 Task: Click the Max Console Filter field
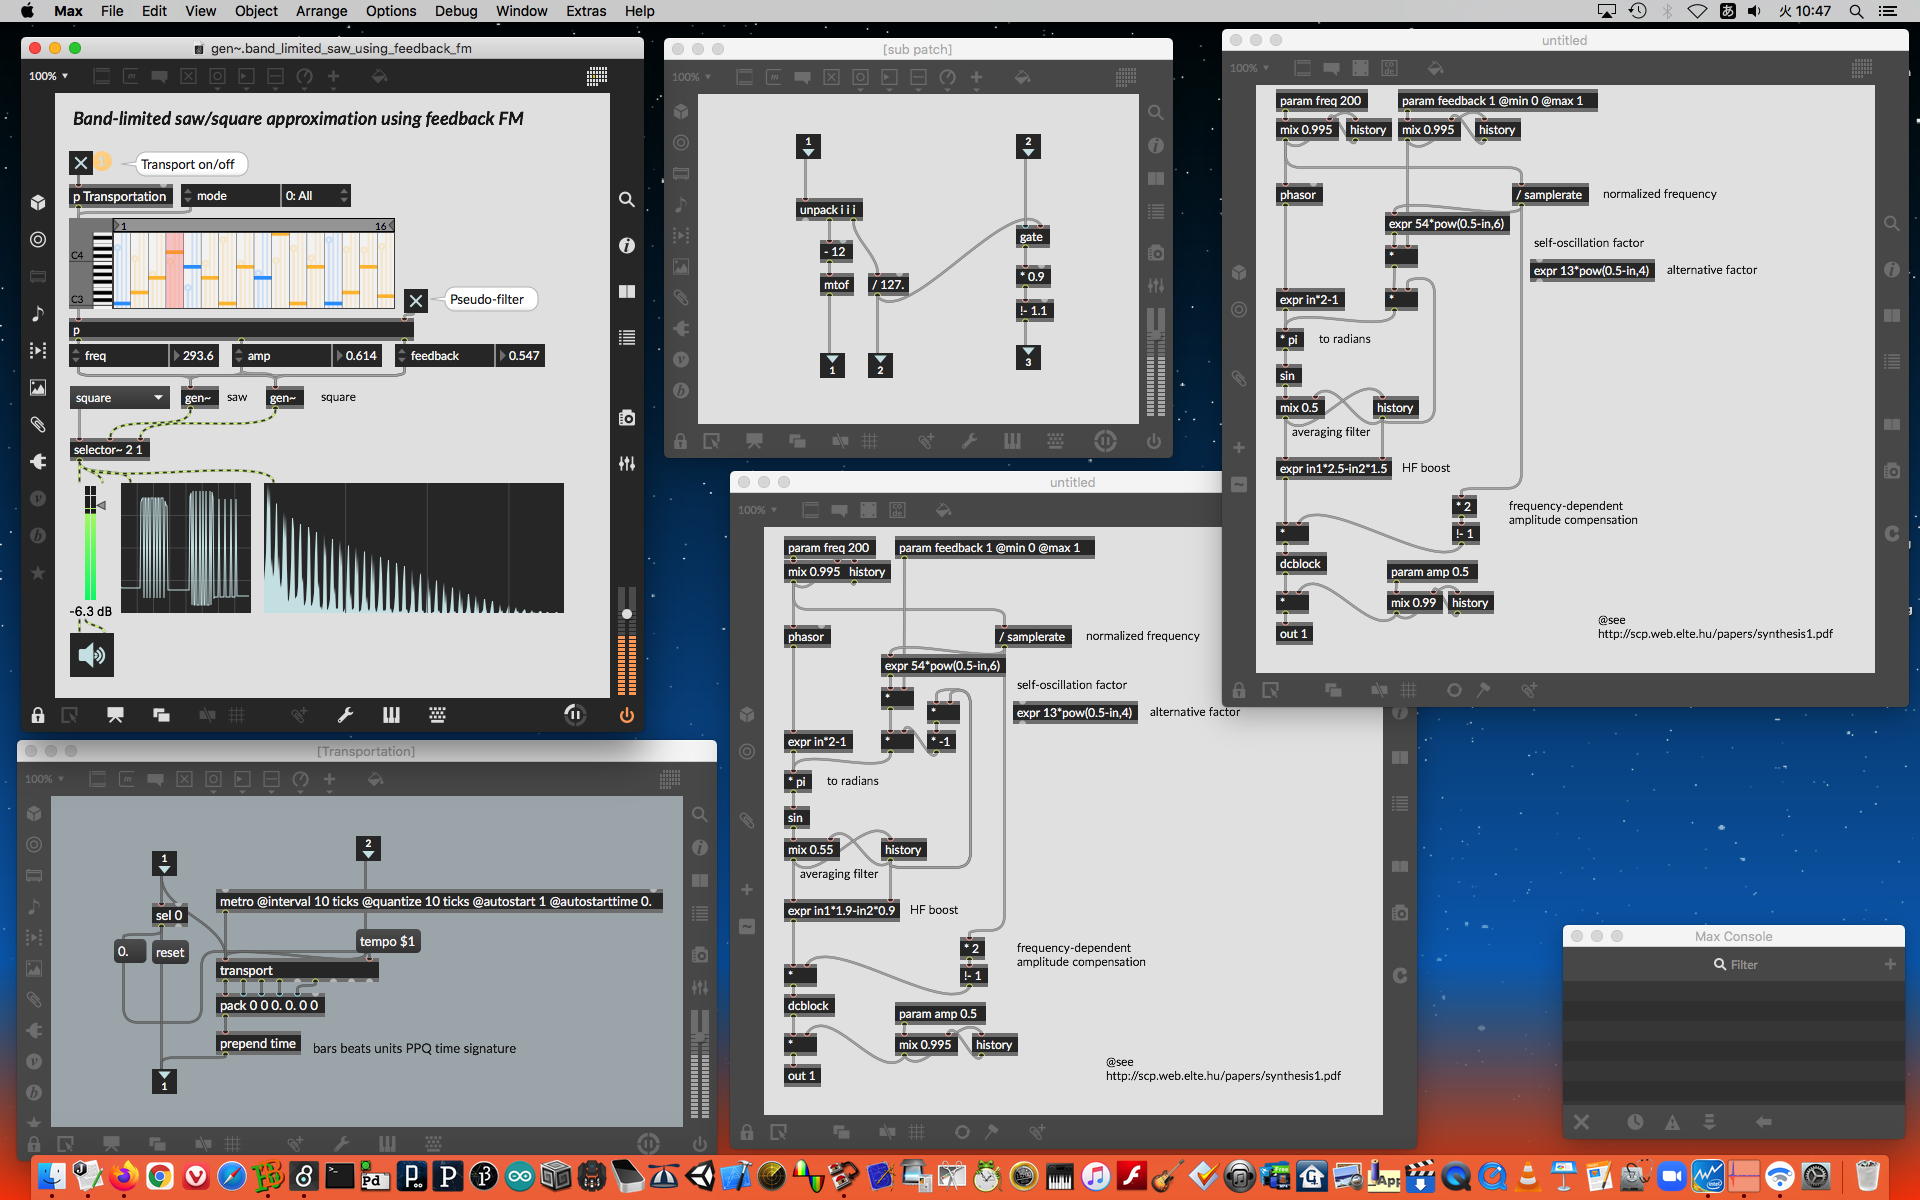click(x=1744, y=965)
